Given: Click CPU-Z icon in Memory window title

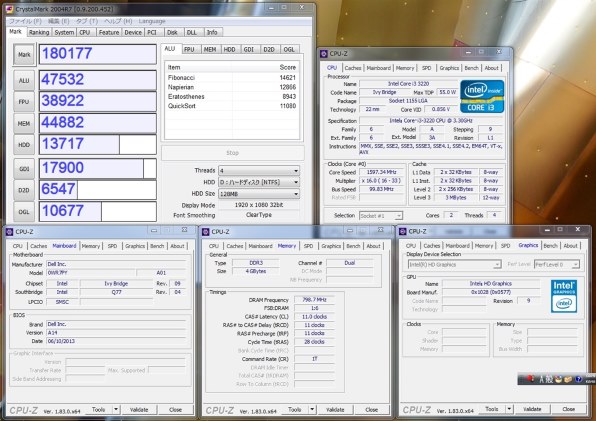Looking at the screenshot, I should (x=206, y=231).
